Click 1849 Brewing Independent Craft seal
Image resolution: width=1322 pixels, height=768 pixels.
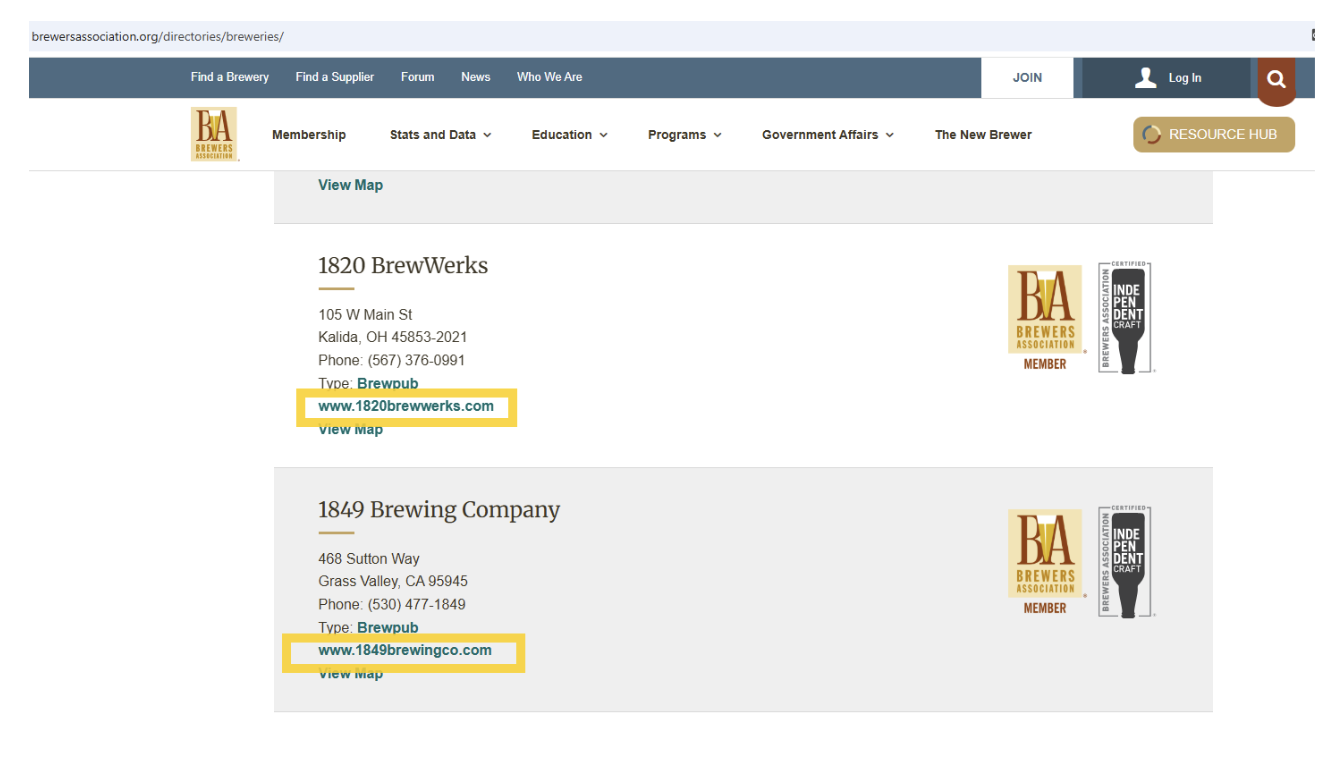pyautogui.click(x=1126, y=561)
